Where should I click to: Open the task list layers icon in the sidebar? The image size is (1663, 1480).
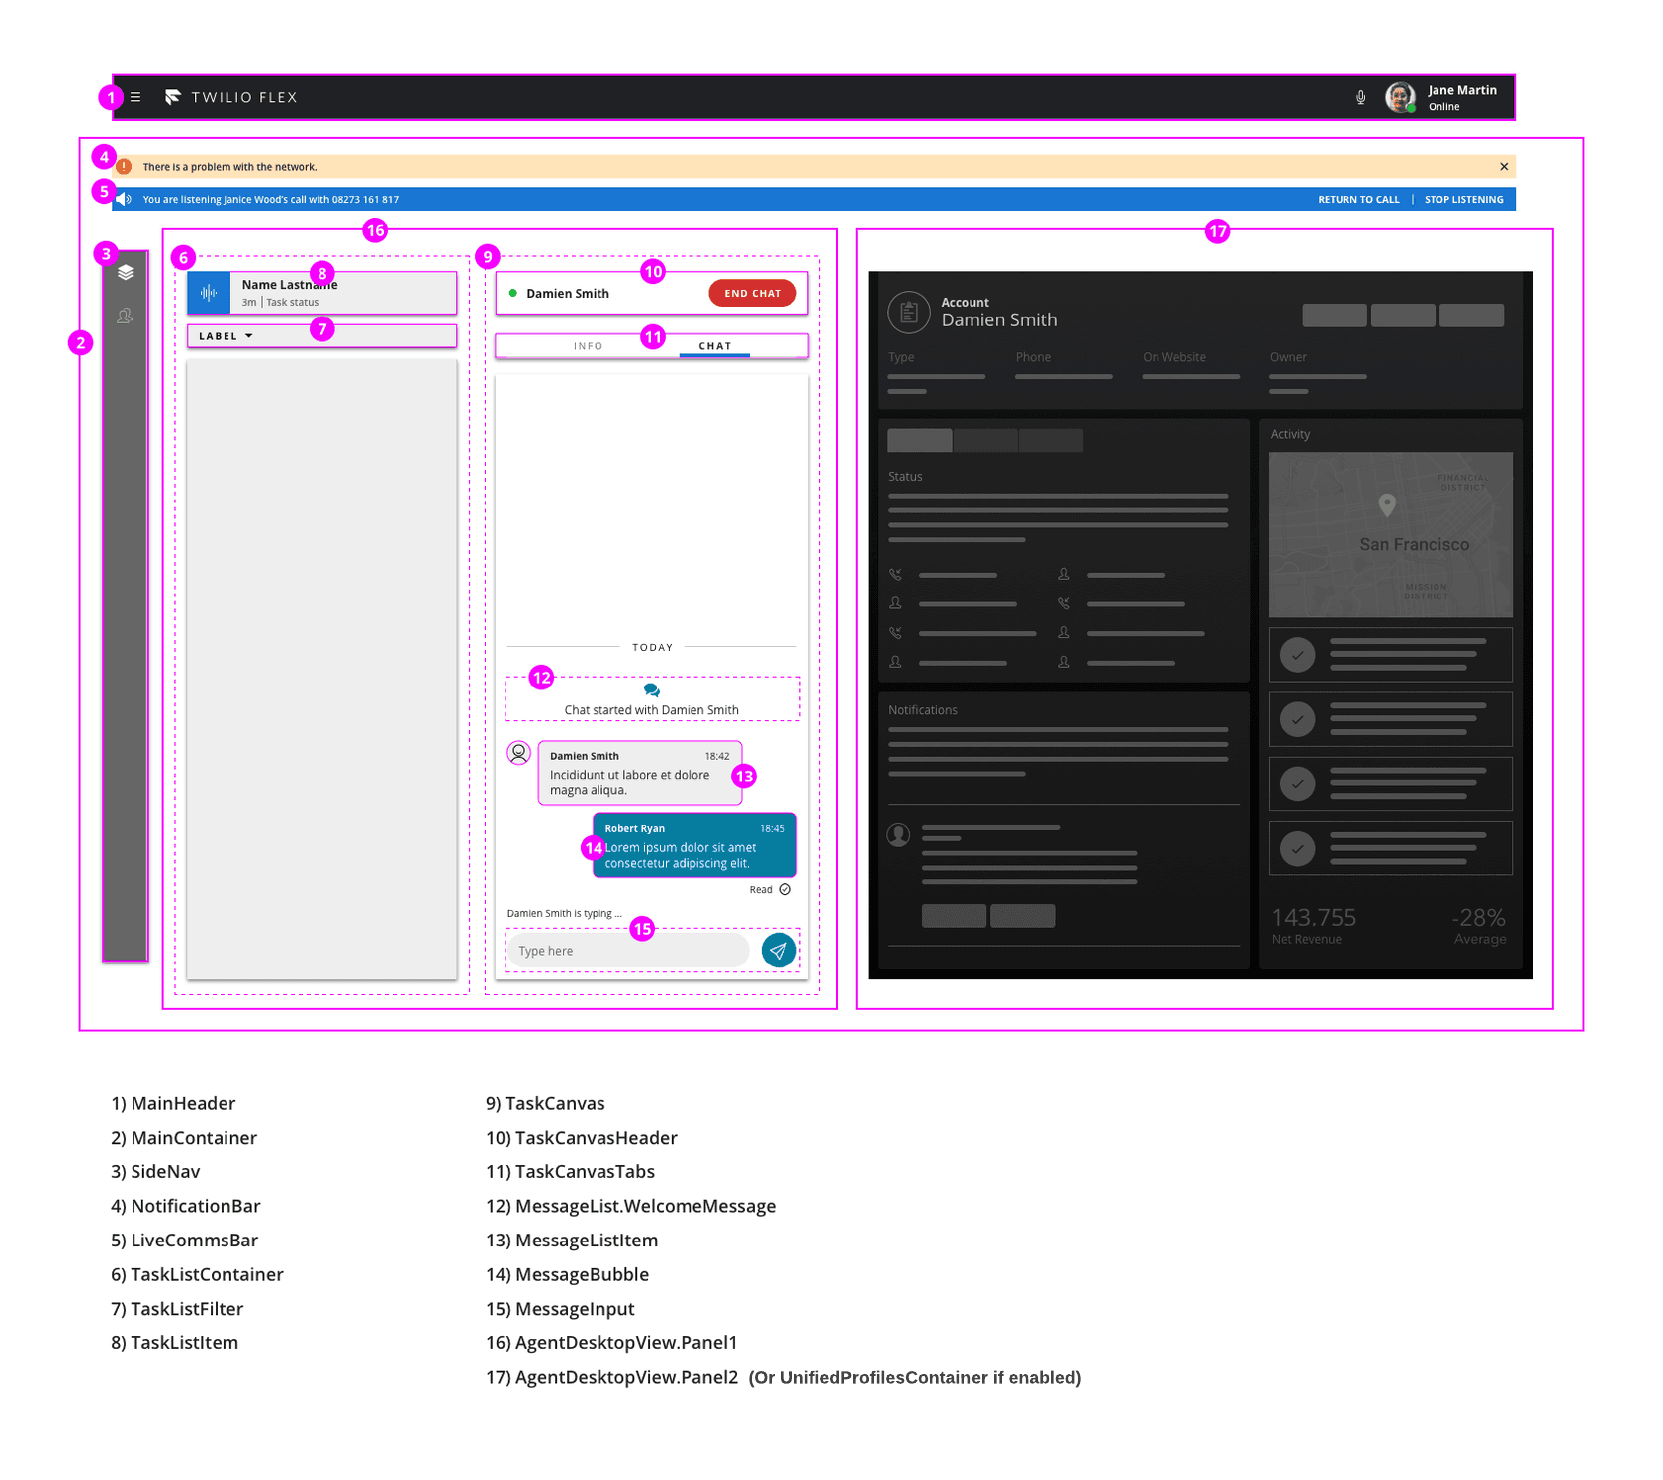click(x=126, y=272)
